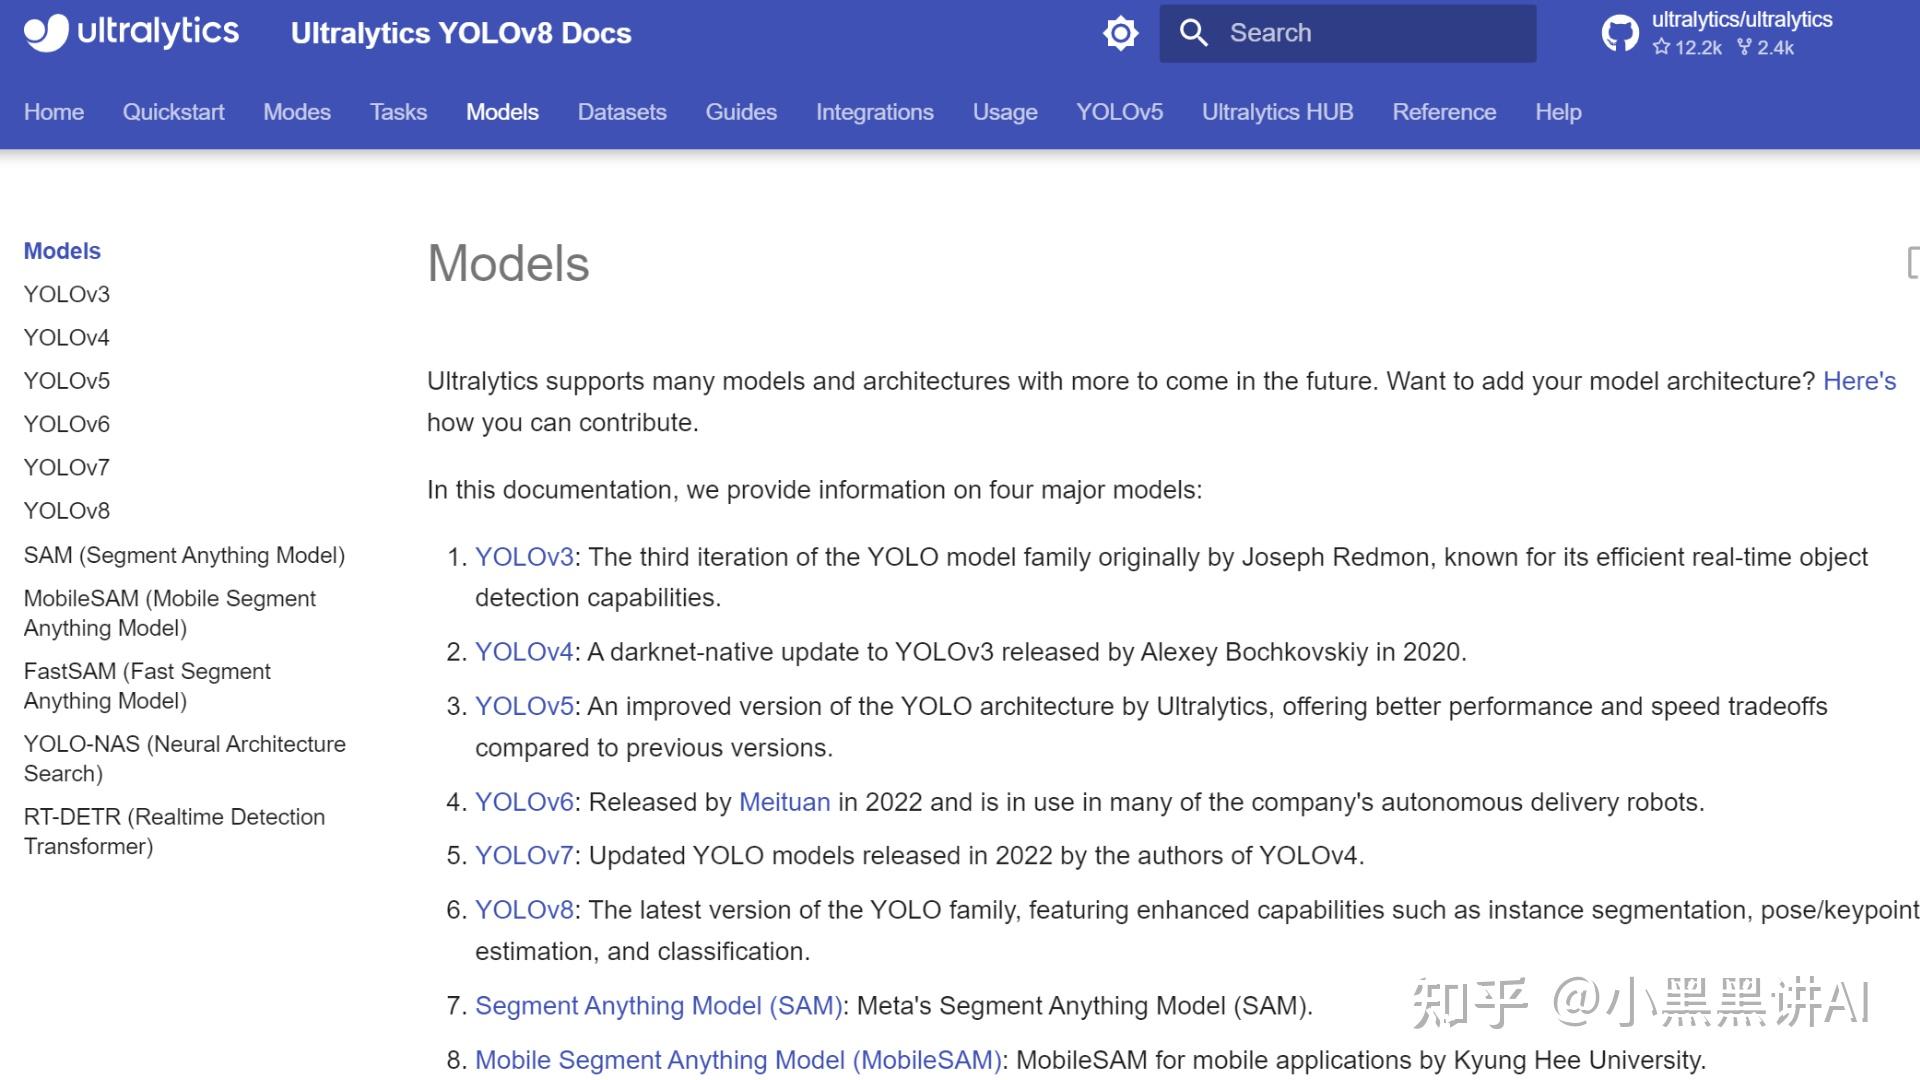The height and width of the screenshot is (1080, 1920).
Task: Click the Meituan link
Action: 784,802
